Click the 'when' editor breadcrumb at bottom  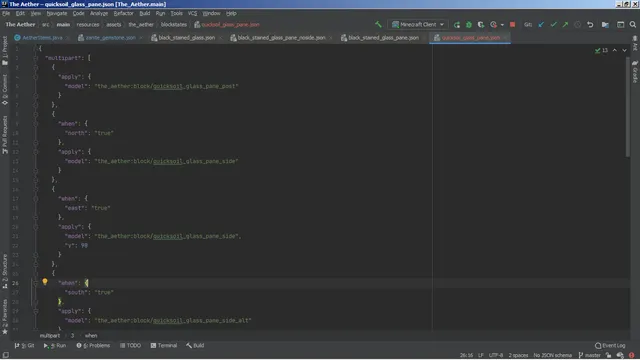(91, 336)
